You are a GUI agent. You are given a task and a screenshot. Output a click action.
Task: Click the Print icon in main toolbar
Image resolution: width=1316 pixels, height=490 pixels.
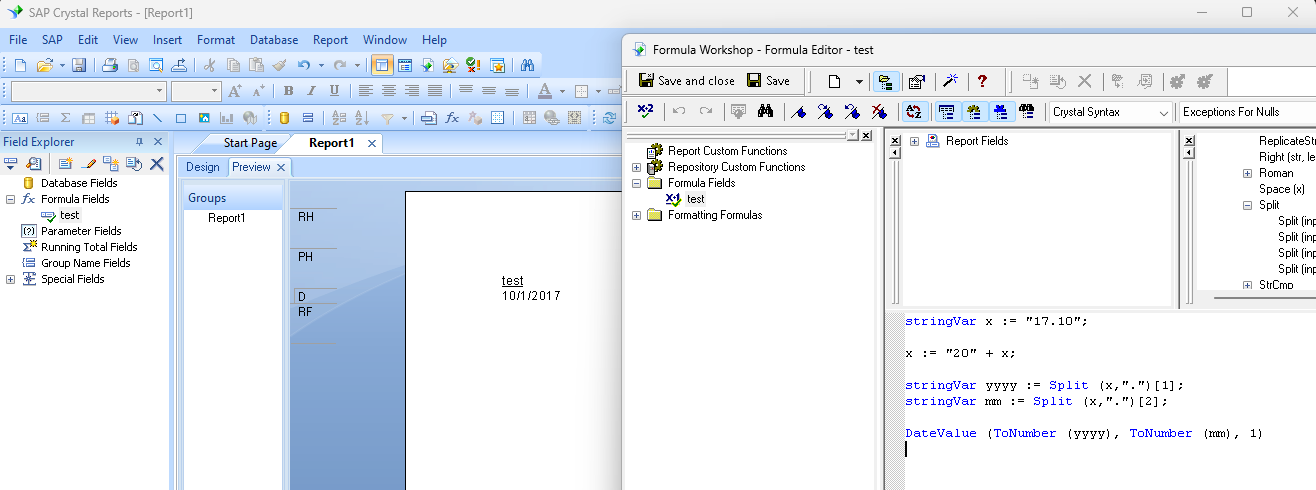tap(110, 66)
